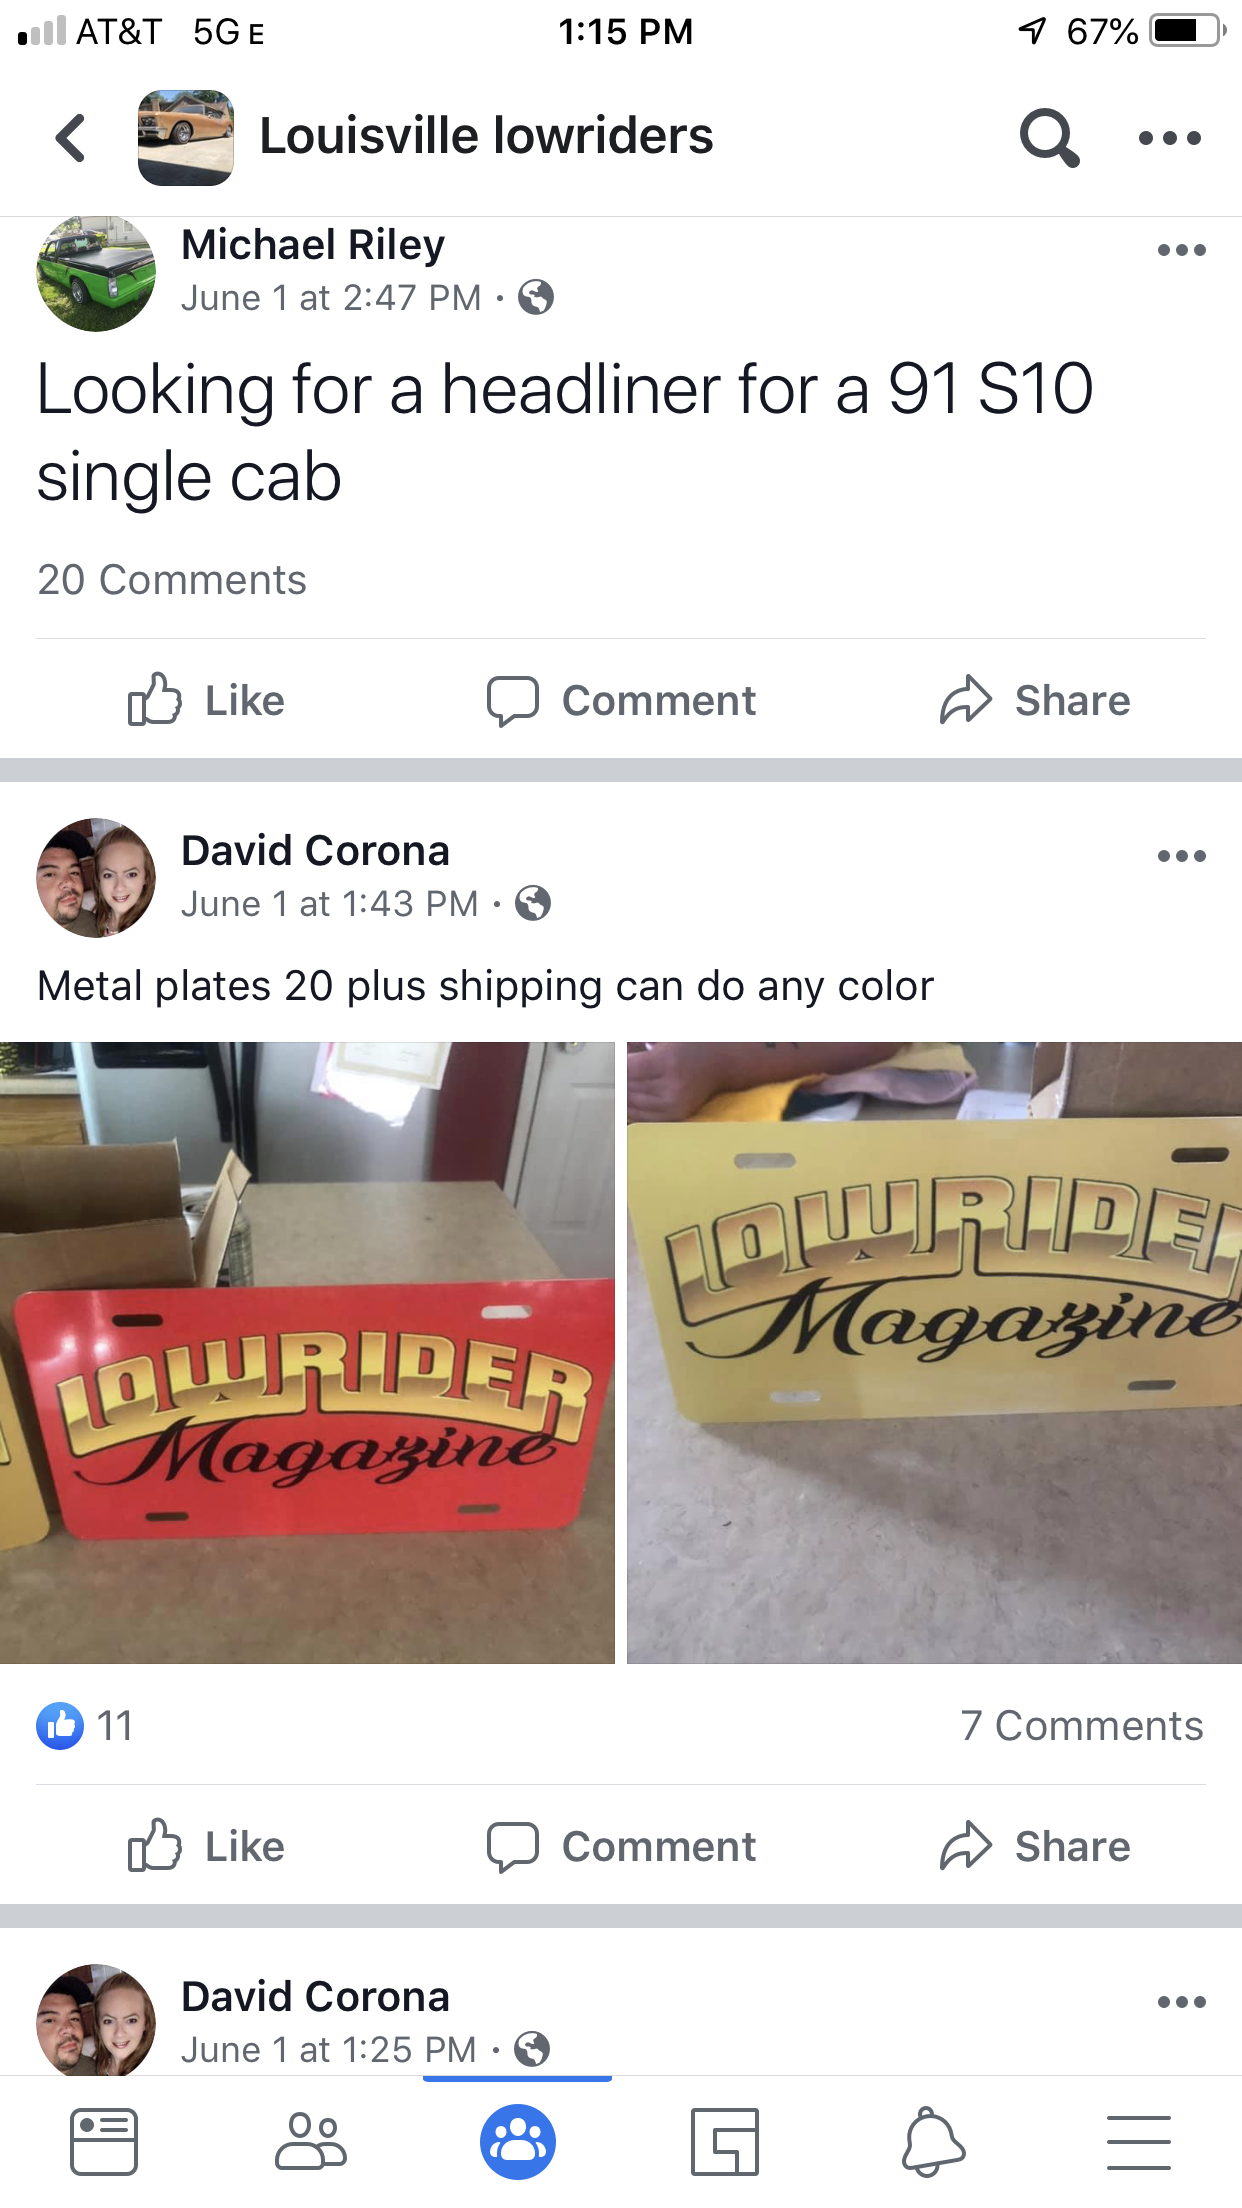
Task: View the 11 likes reaction count
Action: click(85, 1726)
